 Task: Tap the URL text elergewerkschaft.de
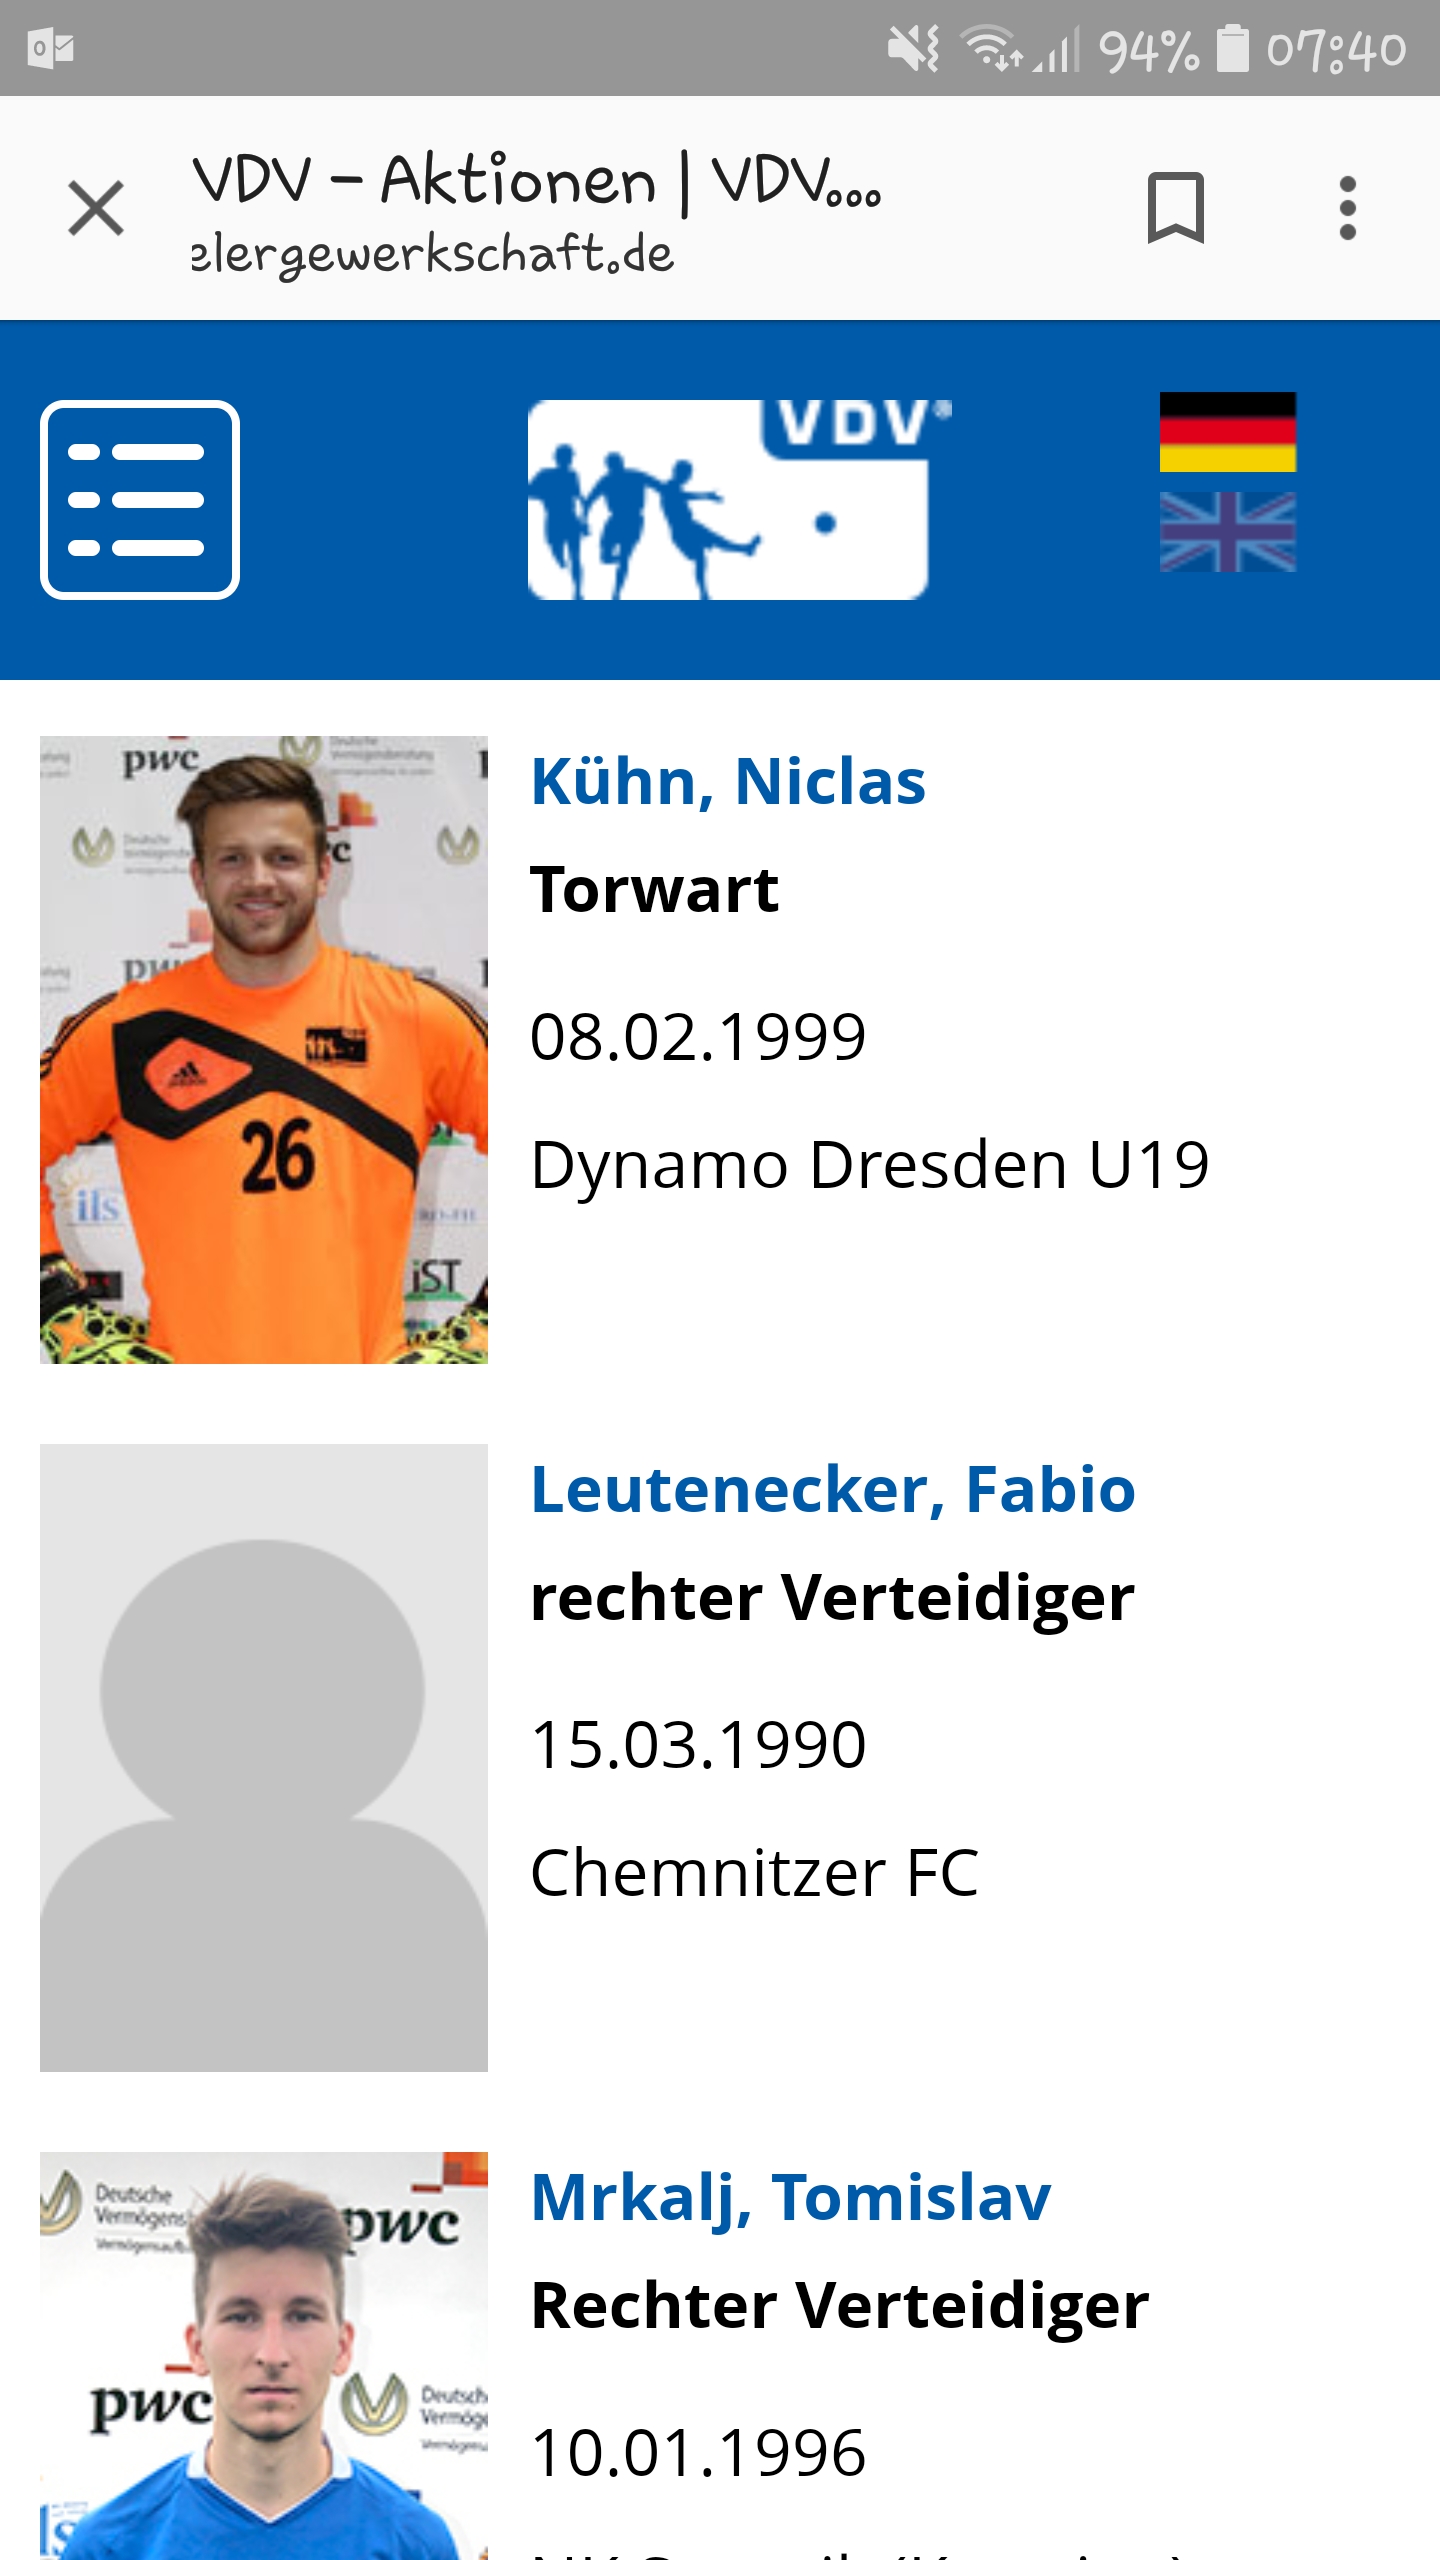pos(433,254)
